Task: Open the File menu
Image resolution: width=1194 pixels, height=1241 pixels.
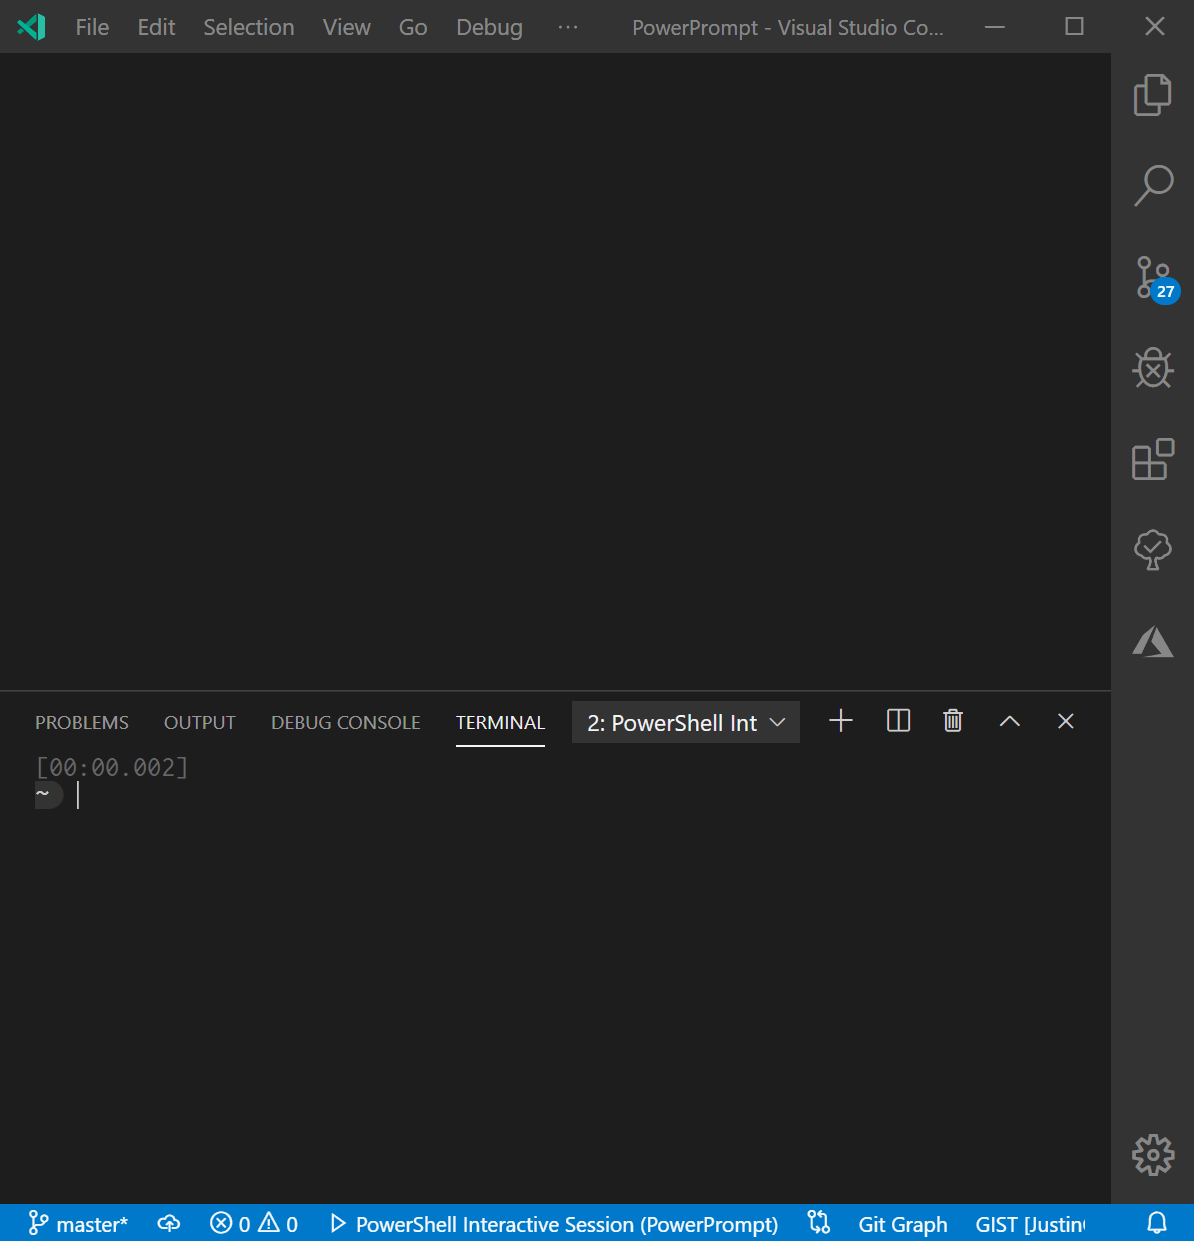Action: click(92, 27)
